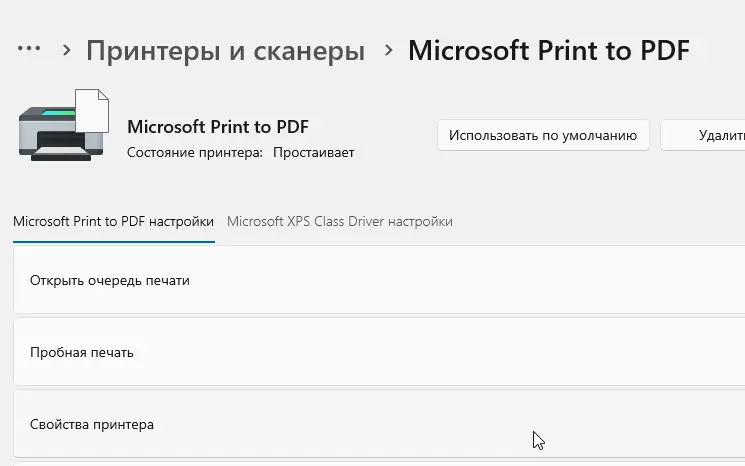This screenshot has width=745, height=466.
Task: Click the printer device icon
Action: coord(64,125)
